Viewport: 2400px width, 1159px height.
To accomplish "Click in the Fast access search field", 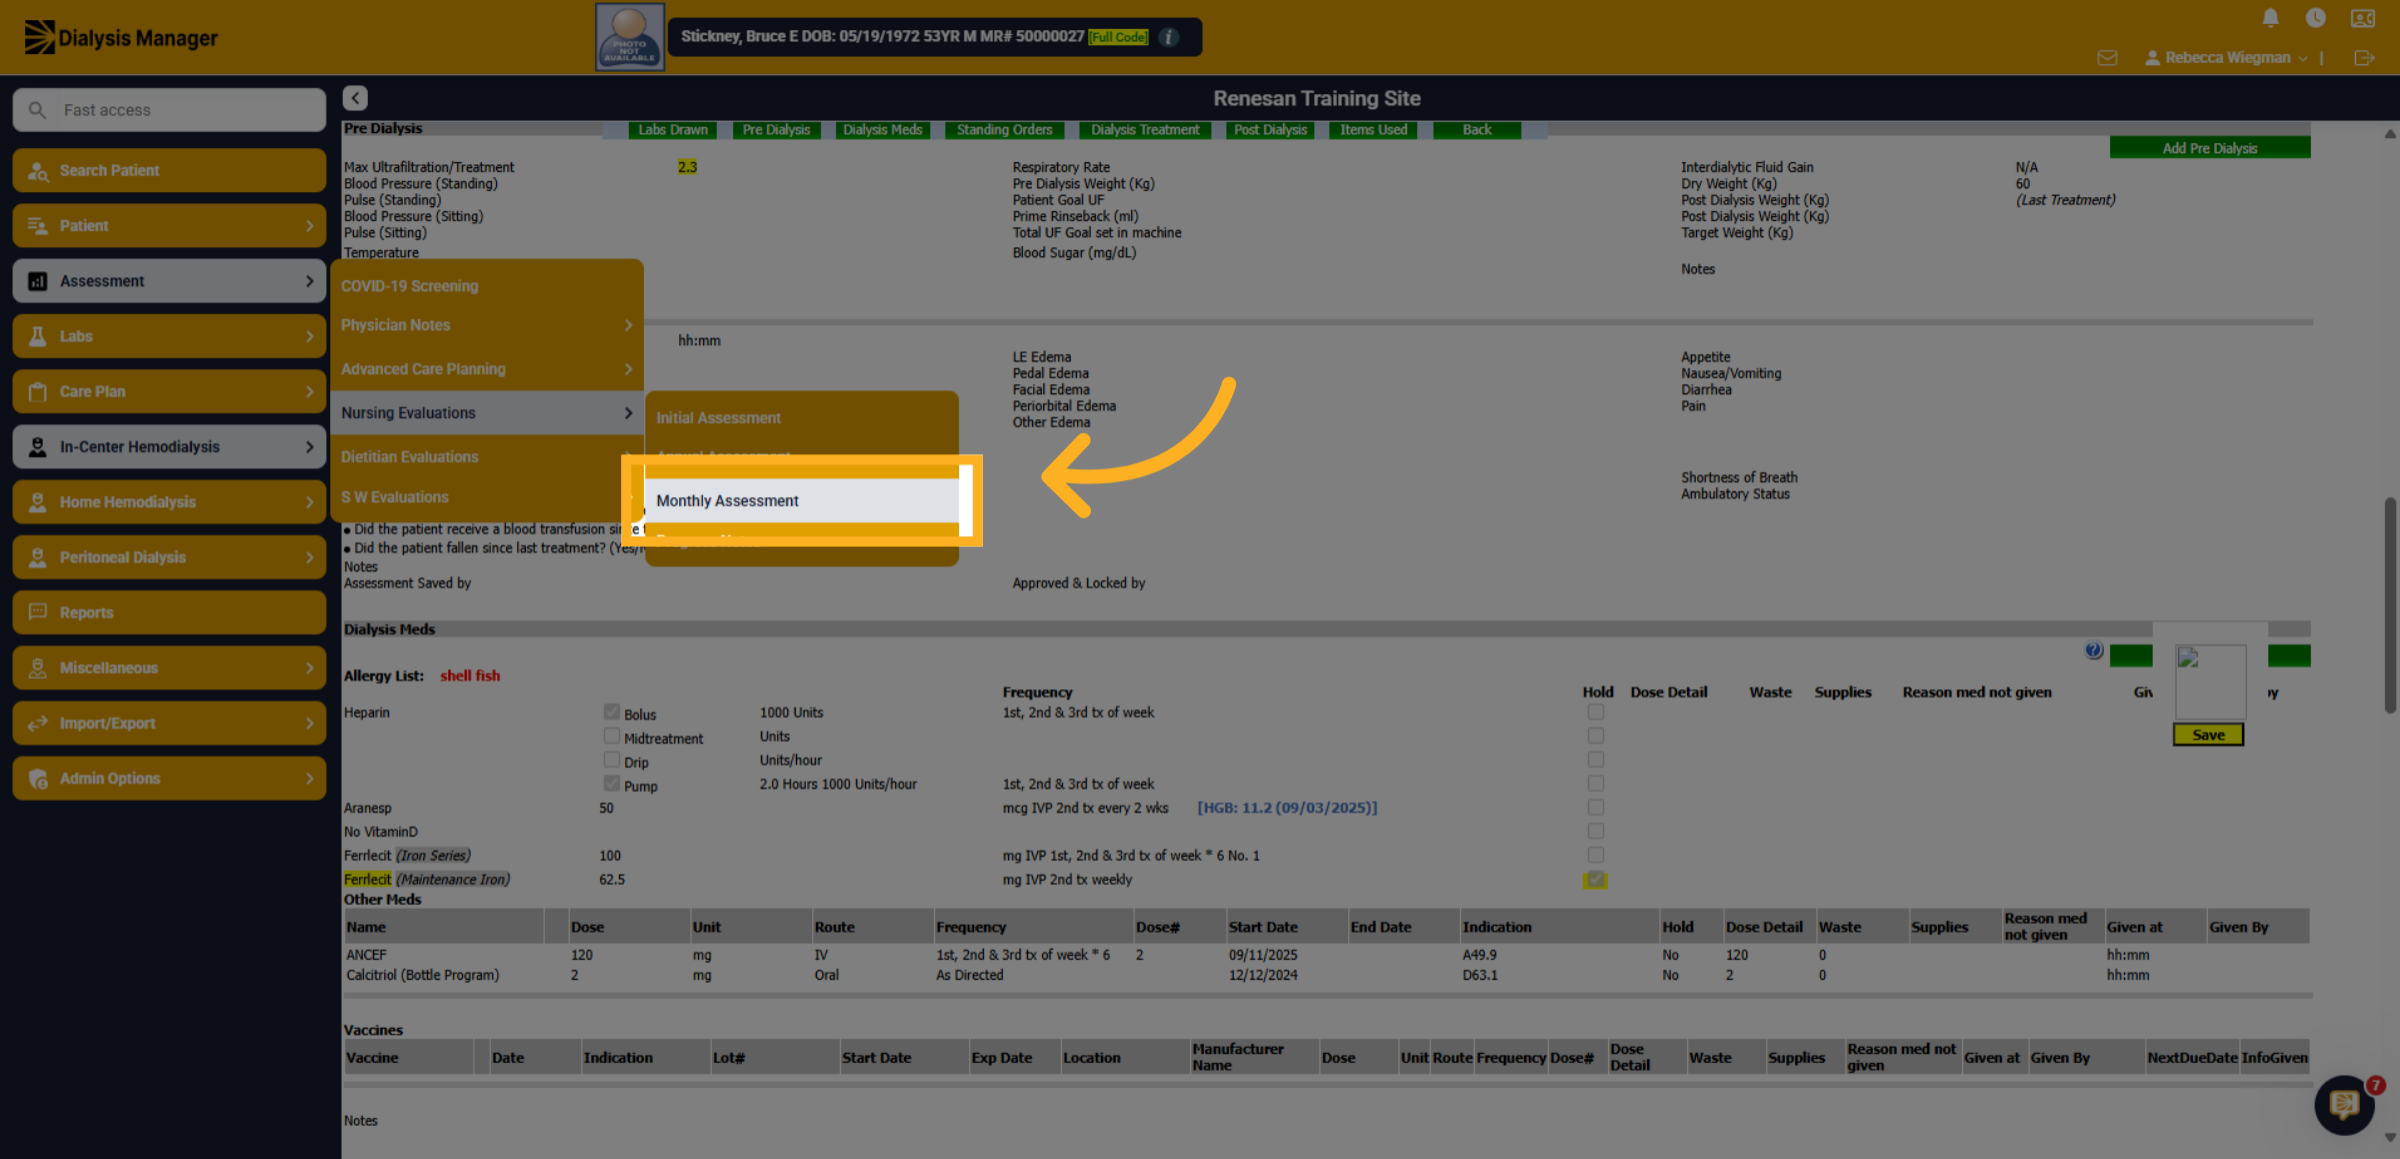I will pyautogui.click(x=170, y=110).
